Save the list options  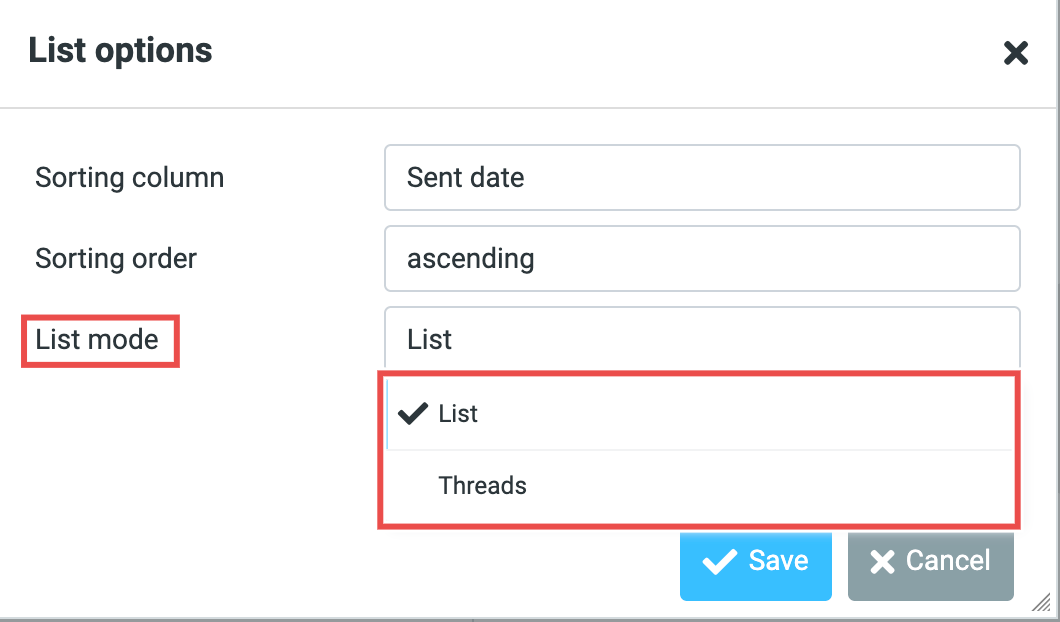755,562
